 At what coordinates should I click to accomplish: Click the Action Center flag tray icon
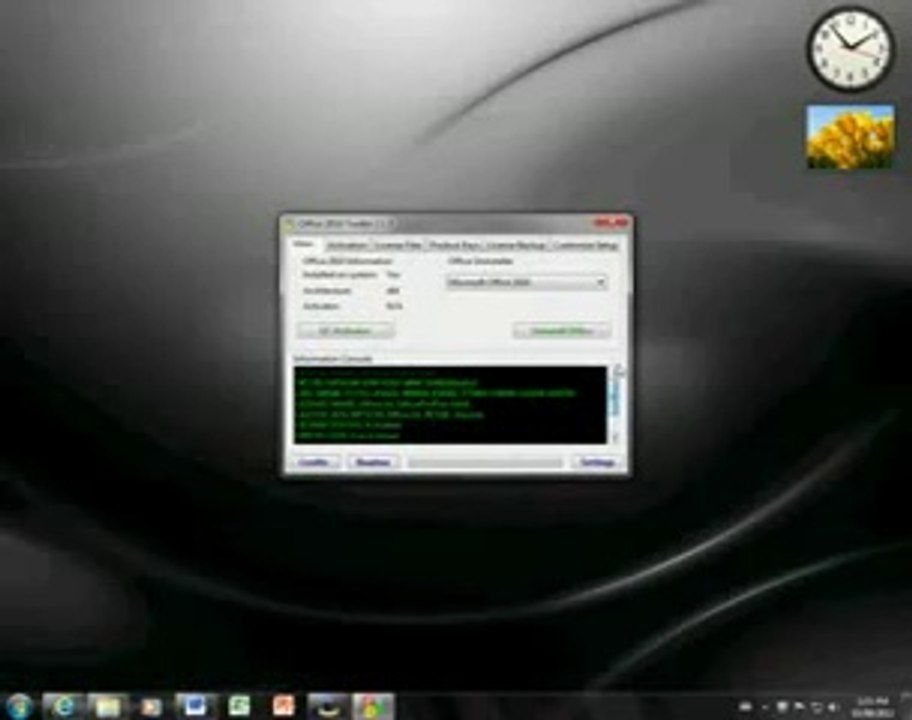[799, 707]
